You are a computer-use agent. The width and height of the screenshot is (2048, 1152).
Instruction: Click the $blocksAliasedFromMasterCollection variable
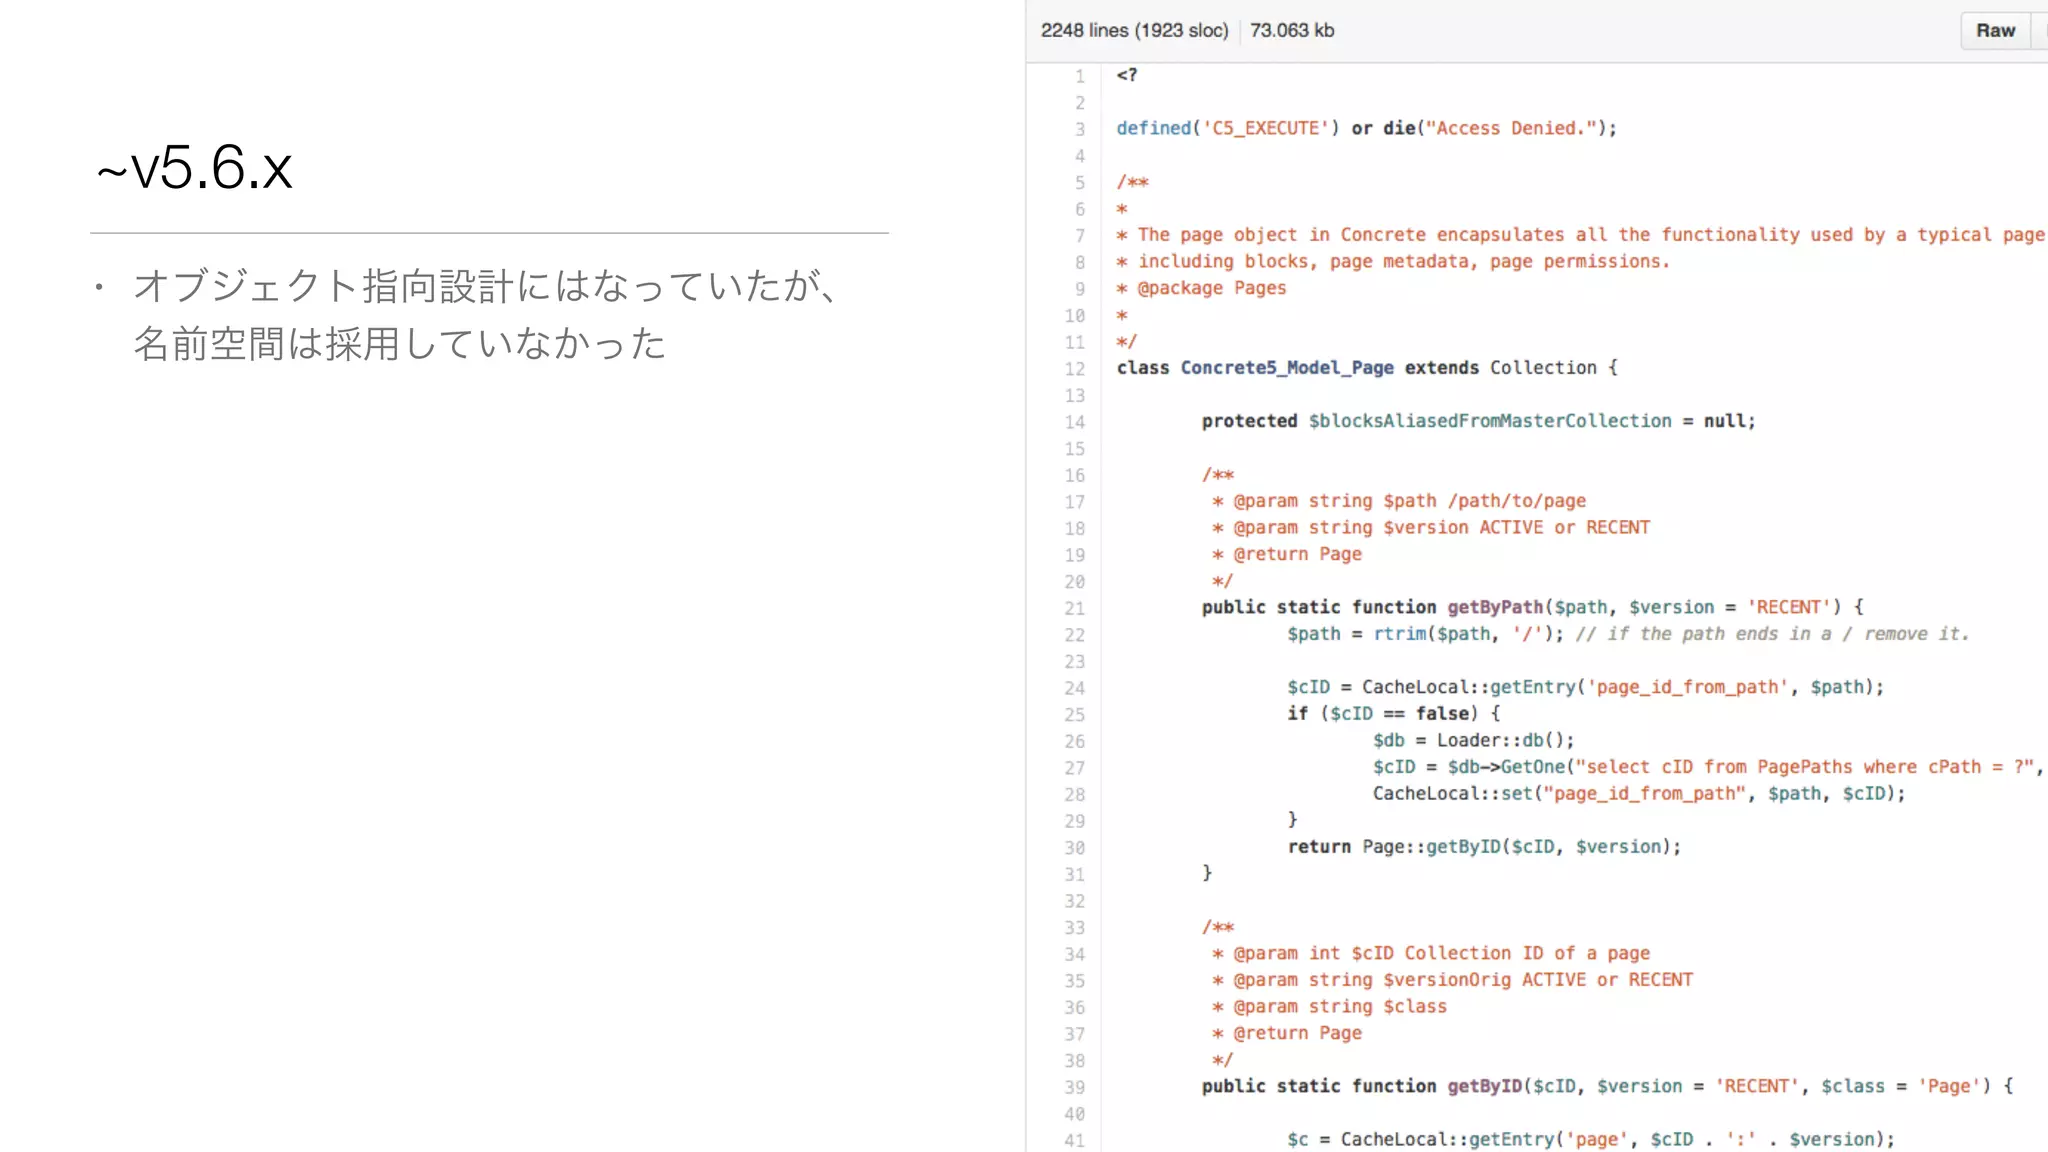coord(1490,421)
